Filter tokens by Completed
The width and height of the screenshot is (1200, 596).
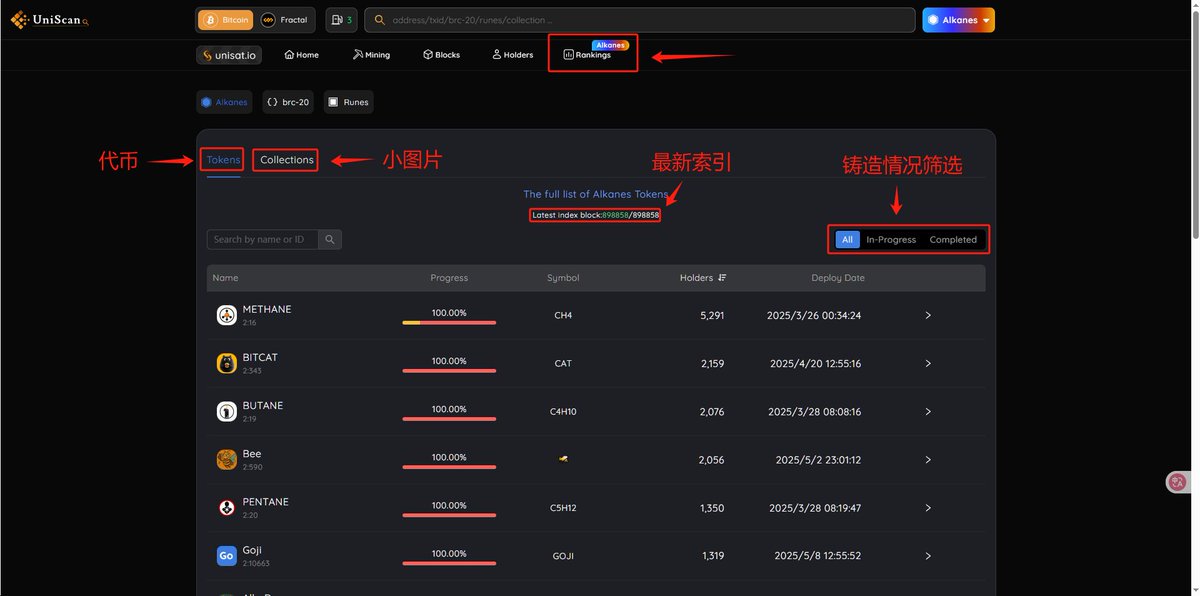953,239
